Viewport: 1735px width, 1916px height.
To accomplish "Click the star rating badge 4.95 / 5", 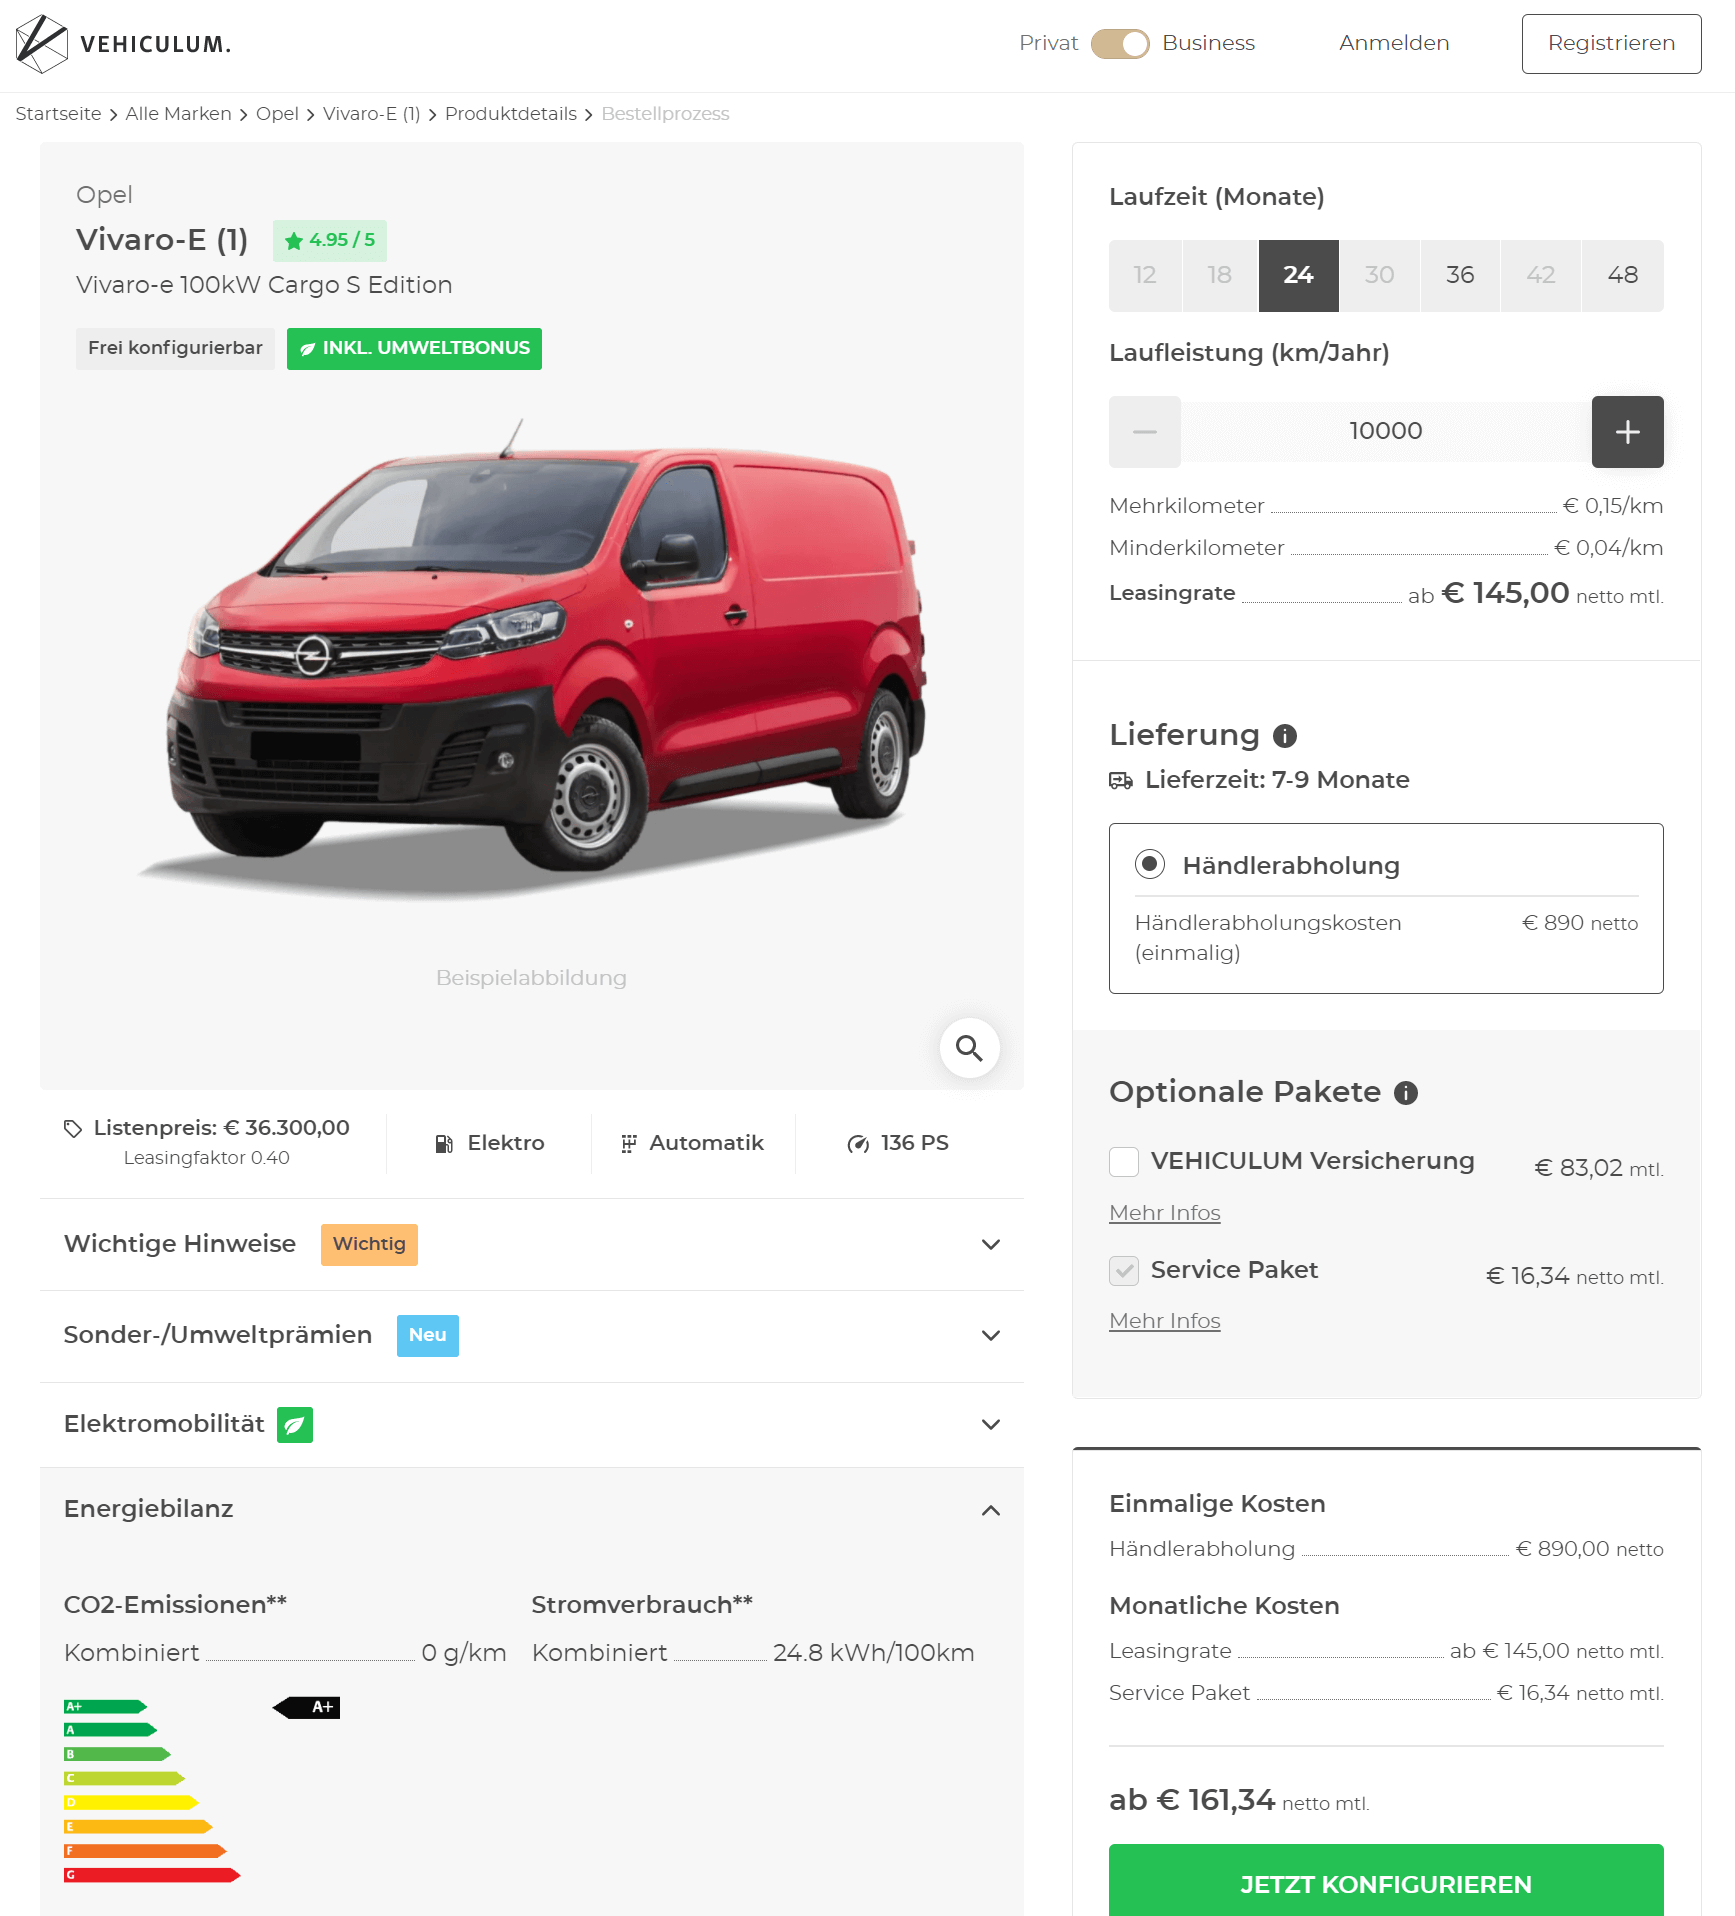I will [x=330, y=240].
